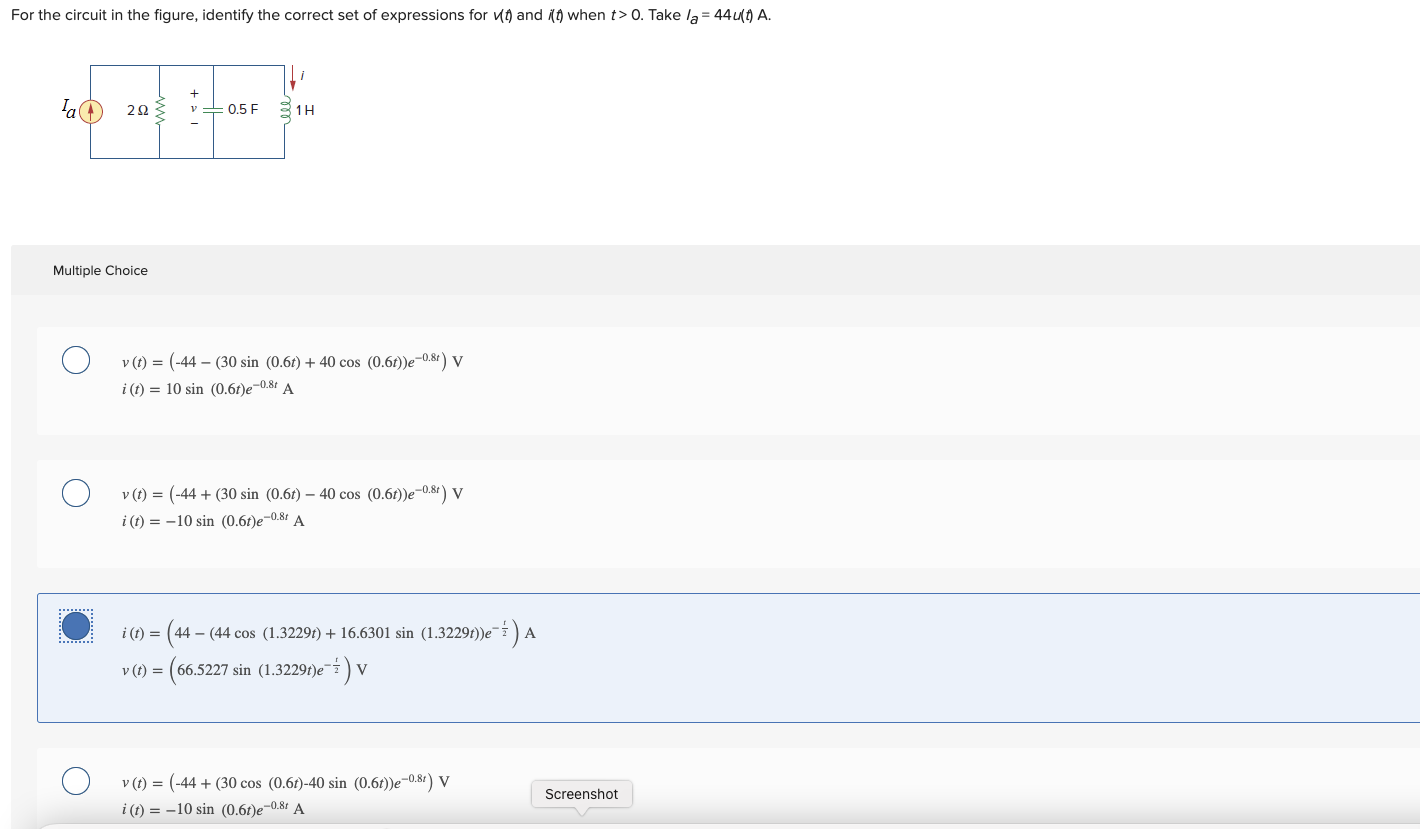Click equation v(t) = -44 + (30 sin (0.6t) − 40 cos
1420x829 pixels.
coord(292,493)
